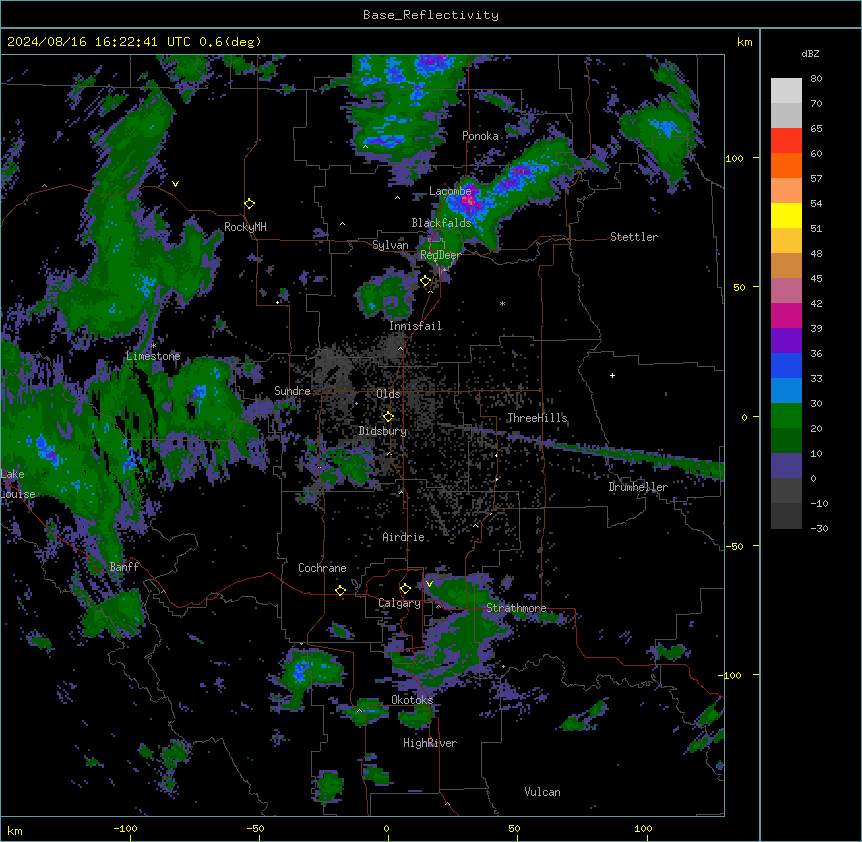The width and height of the screenshot is (862, 842).
Task: Click the Didsbury label
Action: click(383, 431)
